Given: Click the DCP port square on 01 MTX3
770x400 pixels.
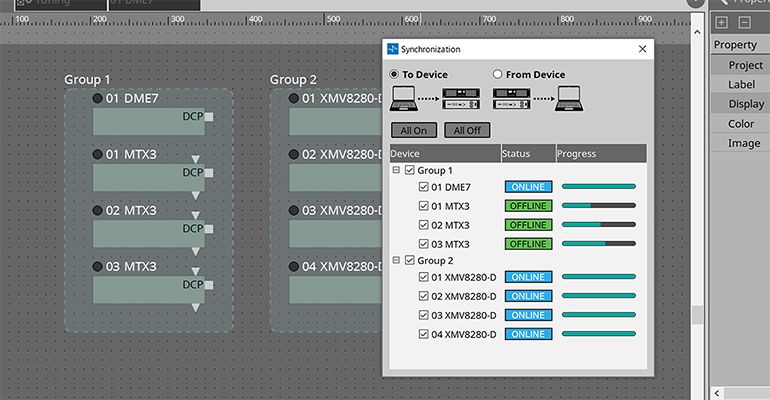Looking at the screenshot, I should click(209, 173).
